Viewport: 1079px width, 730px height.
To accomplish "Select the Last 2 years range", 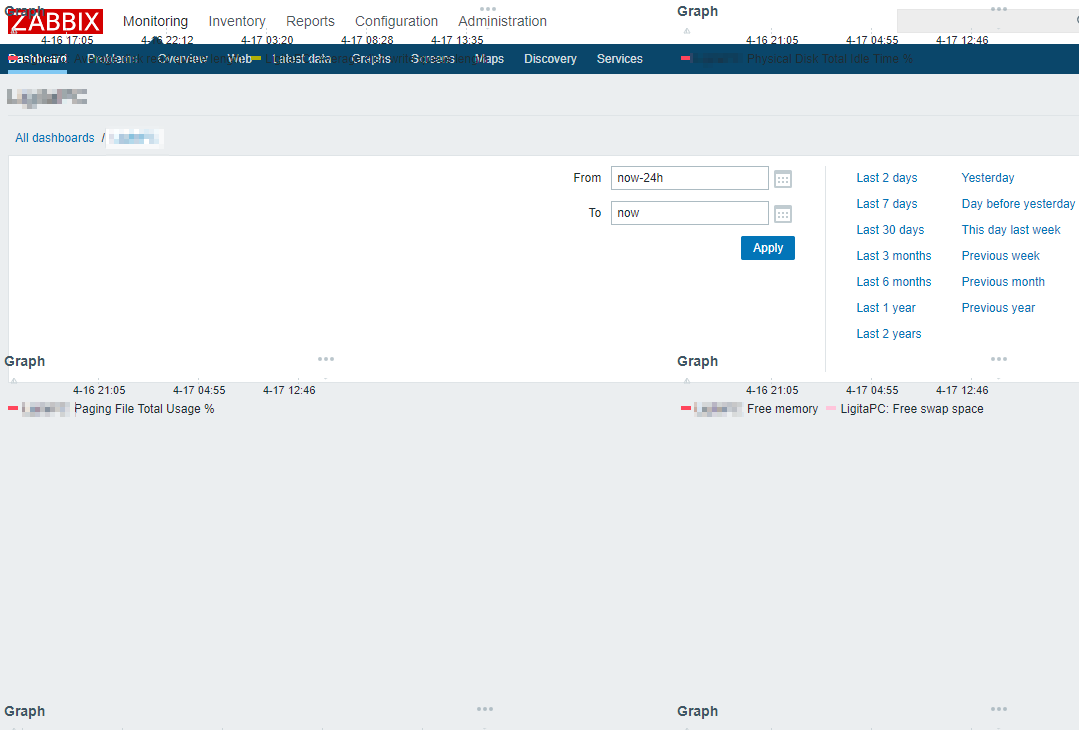I will click(x=889, y=334).
